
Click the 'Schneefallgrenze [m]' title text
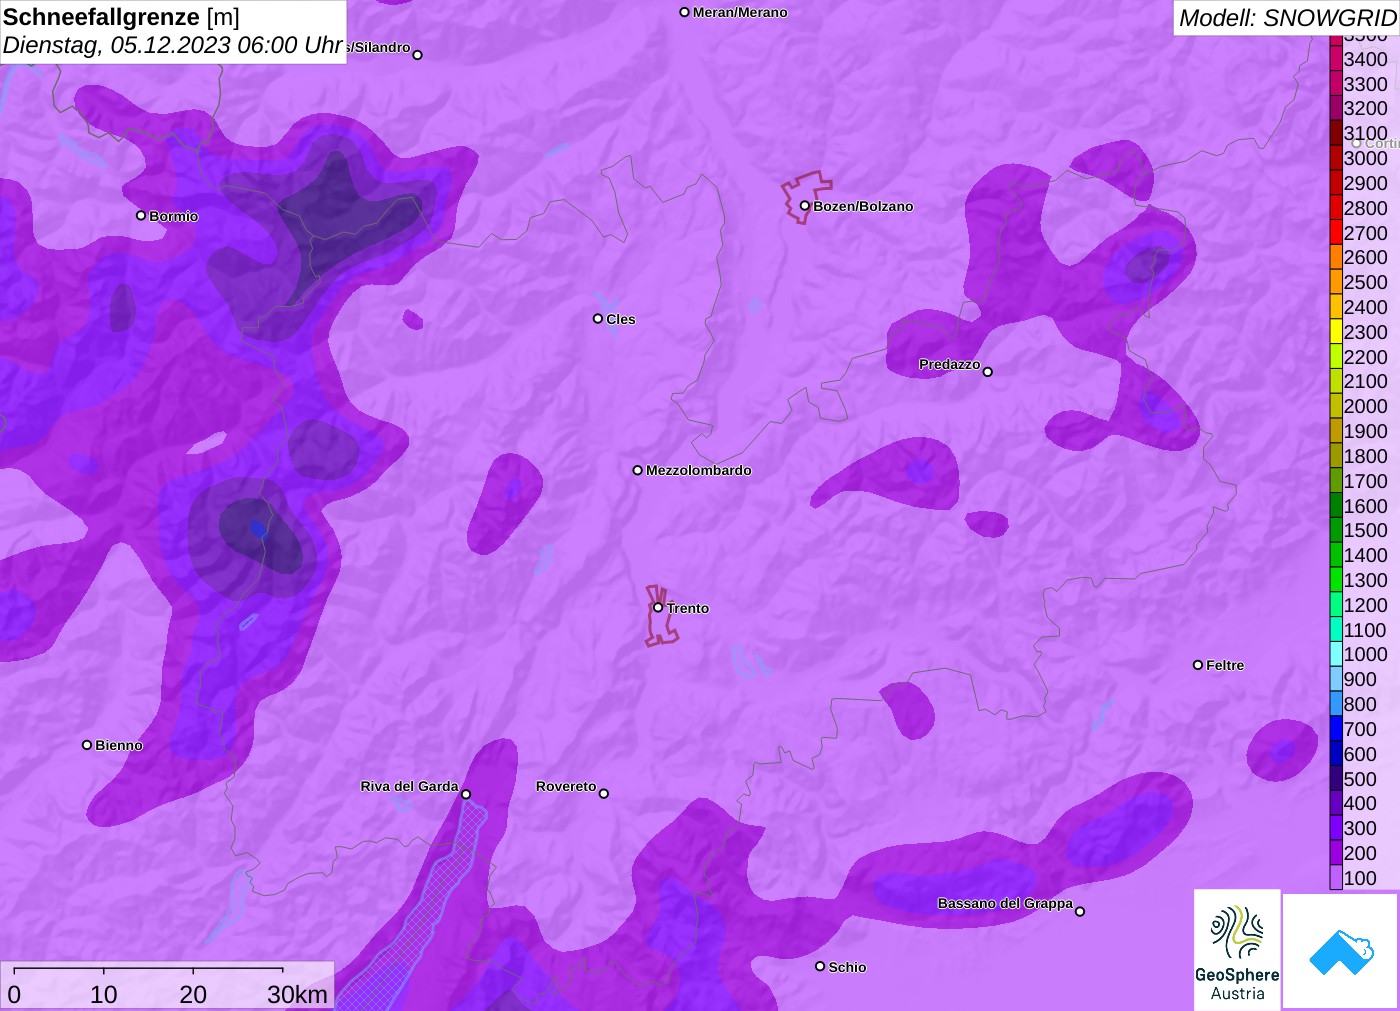121,17
